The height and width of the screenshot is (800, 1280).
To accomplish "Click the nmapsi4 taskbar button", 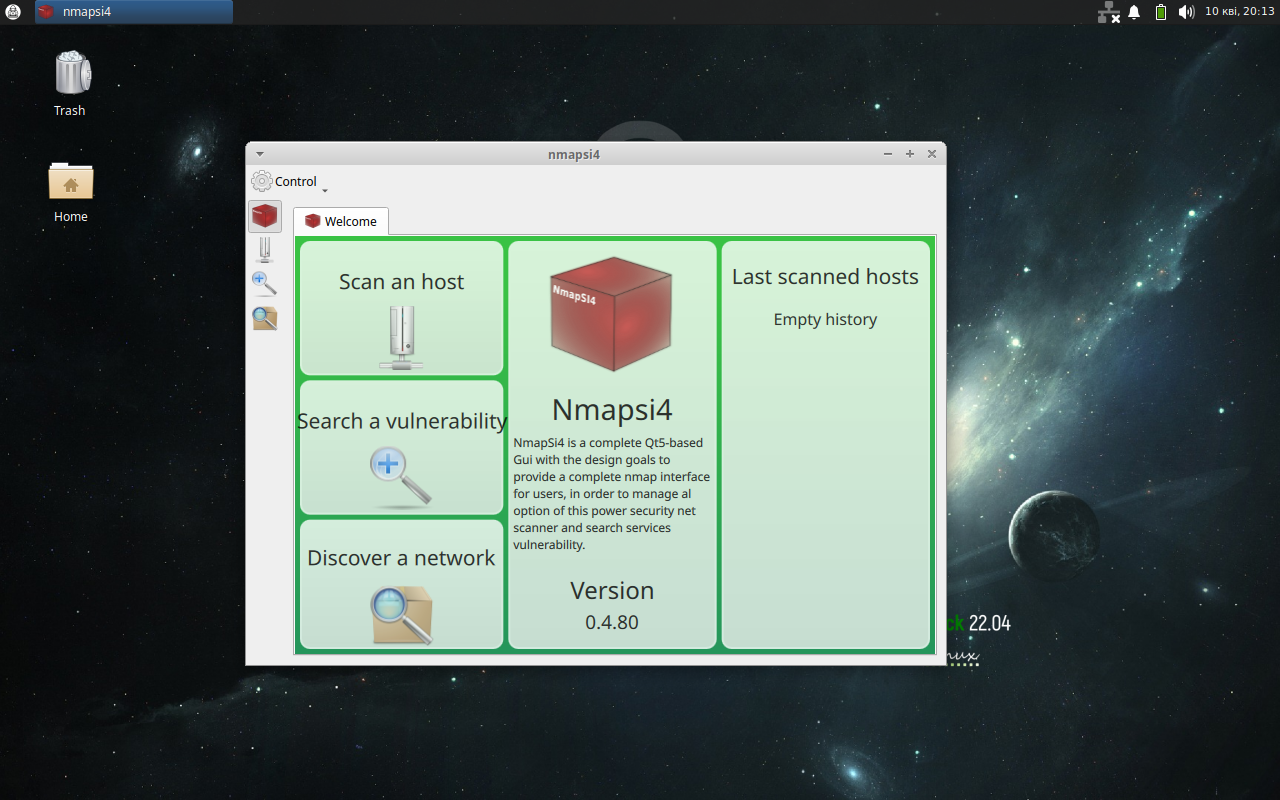I will point(134,12).
